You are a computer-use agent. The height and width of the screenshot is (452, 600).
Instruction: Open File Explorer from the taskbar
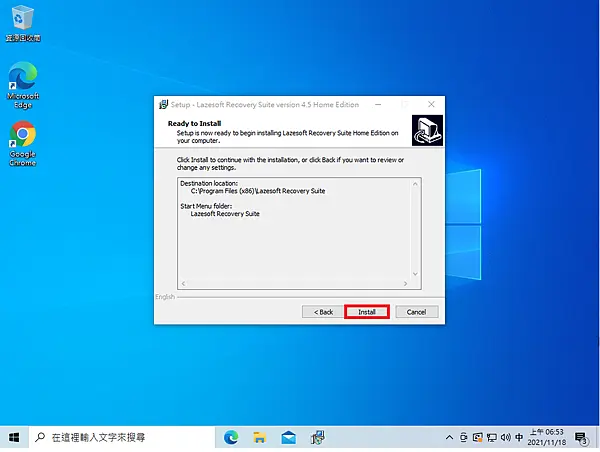point(259,437)
